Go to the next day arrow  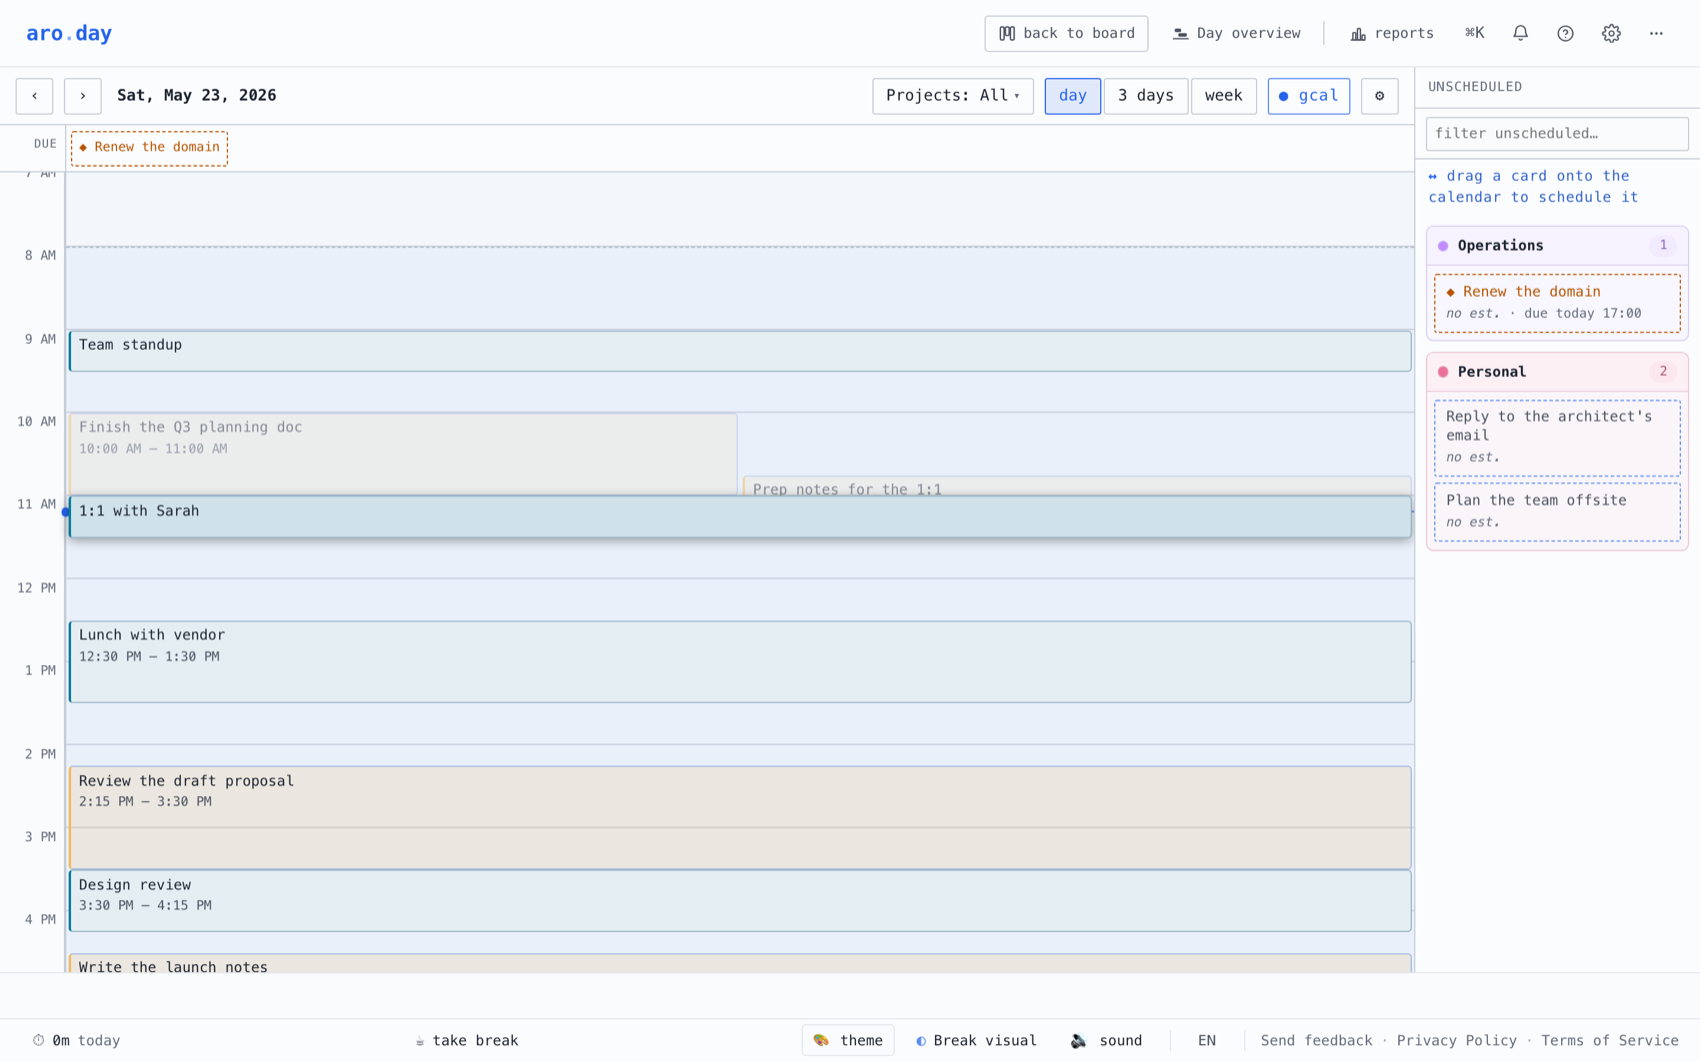pyautogui.click(x=83, y=96)
